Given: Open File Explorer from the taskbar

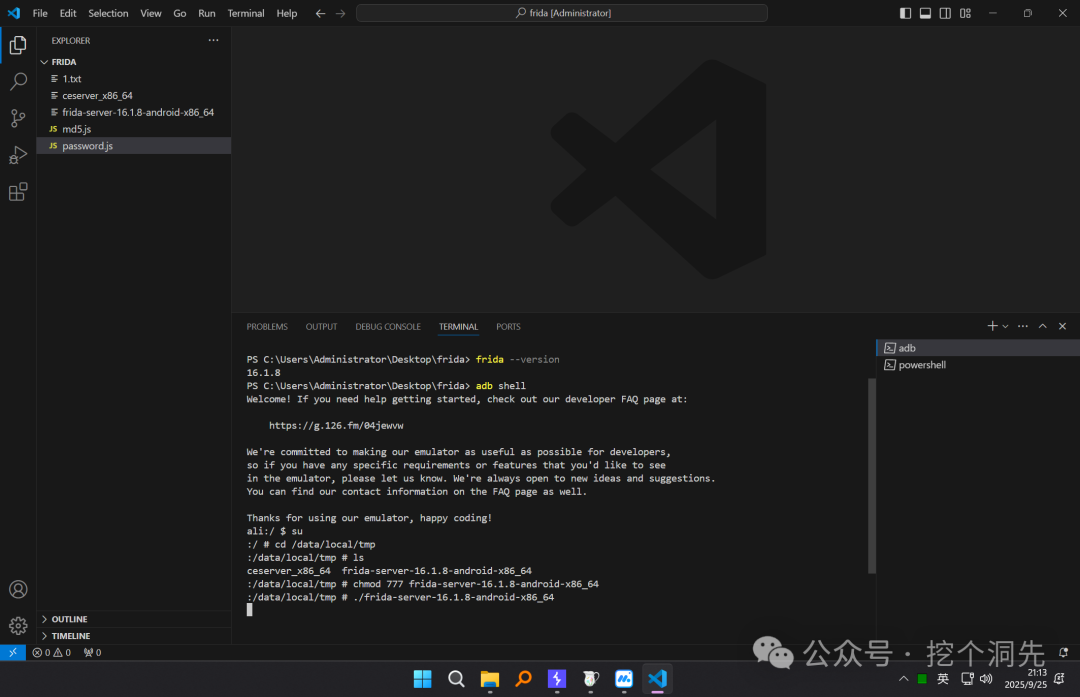Looking at the screenshot, I should coord(490,679).
